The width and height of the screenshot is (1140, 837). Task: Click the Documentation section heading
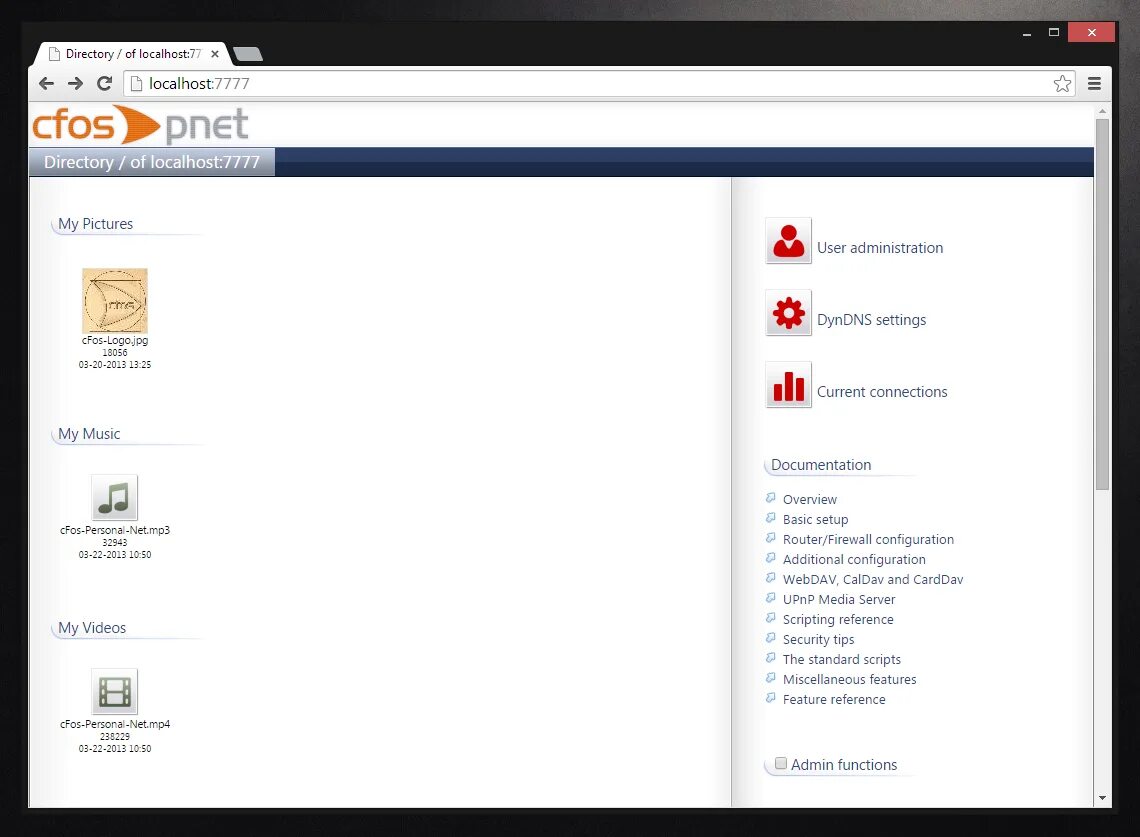click(821, 465)
